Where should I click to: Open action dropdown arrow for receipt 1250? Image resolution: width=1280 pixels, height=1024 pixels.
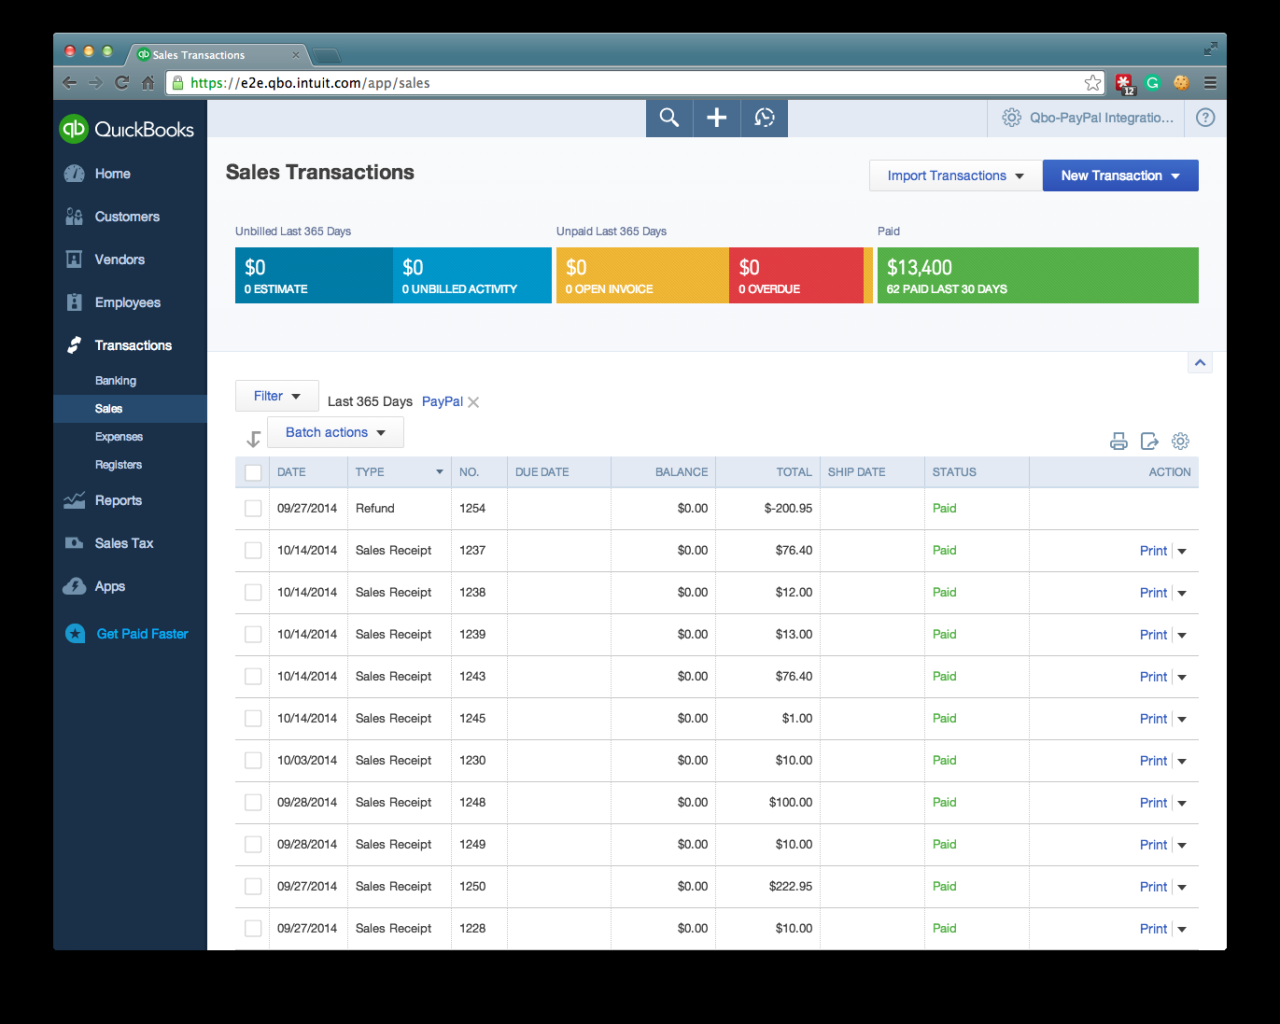1182,887
